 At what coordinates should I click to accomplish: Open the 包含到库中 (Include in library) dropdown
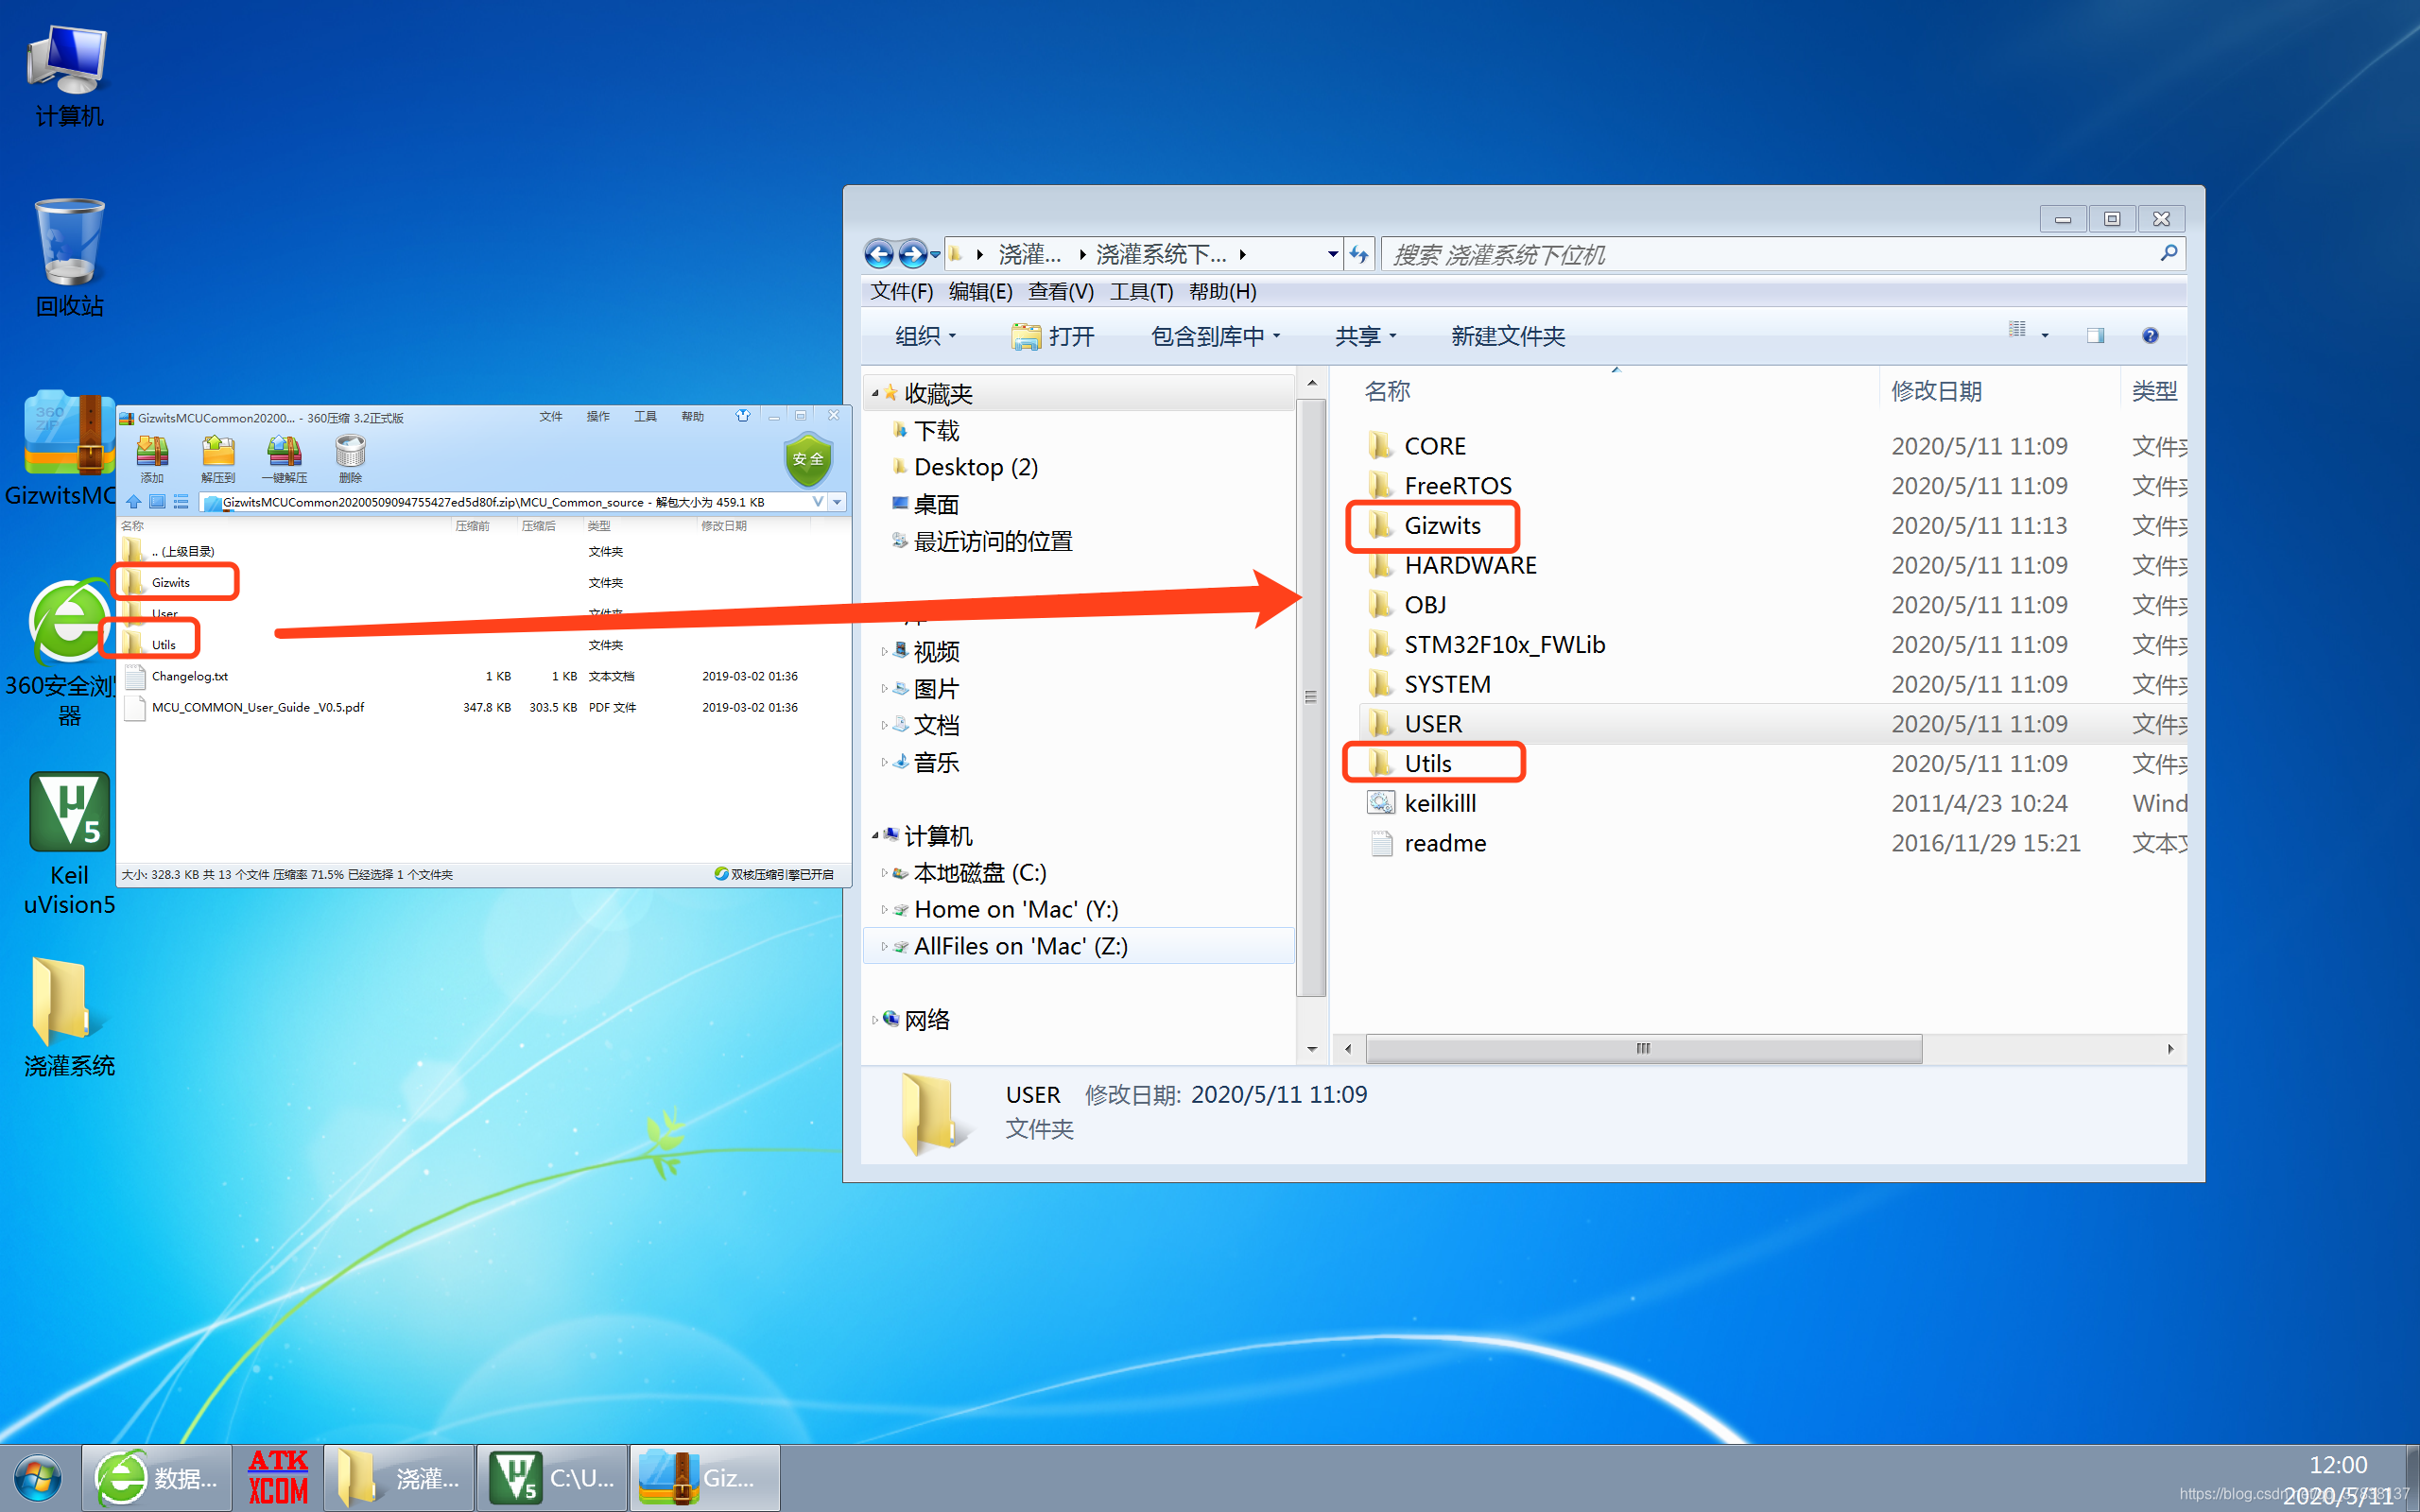pyautogui.click(x=1214, y=336)
